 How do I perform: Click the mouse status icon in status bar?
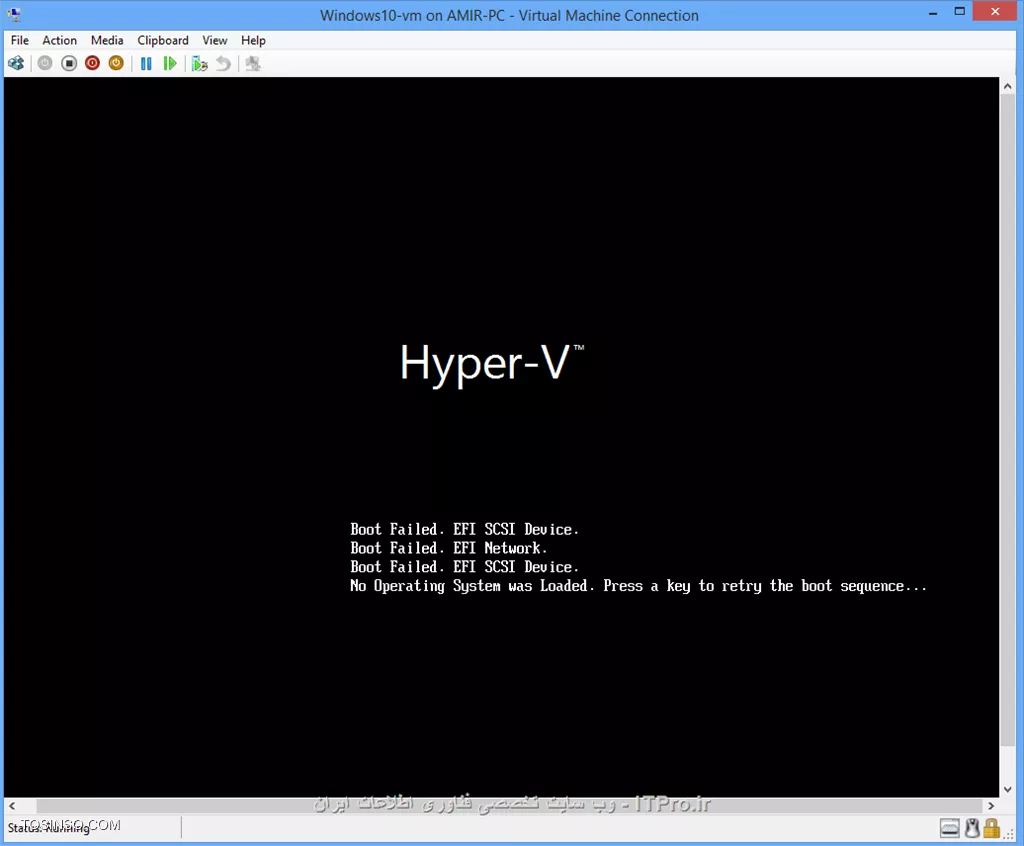972,828
